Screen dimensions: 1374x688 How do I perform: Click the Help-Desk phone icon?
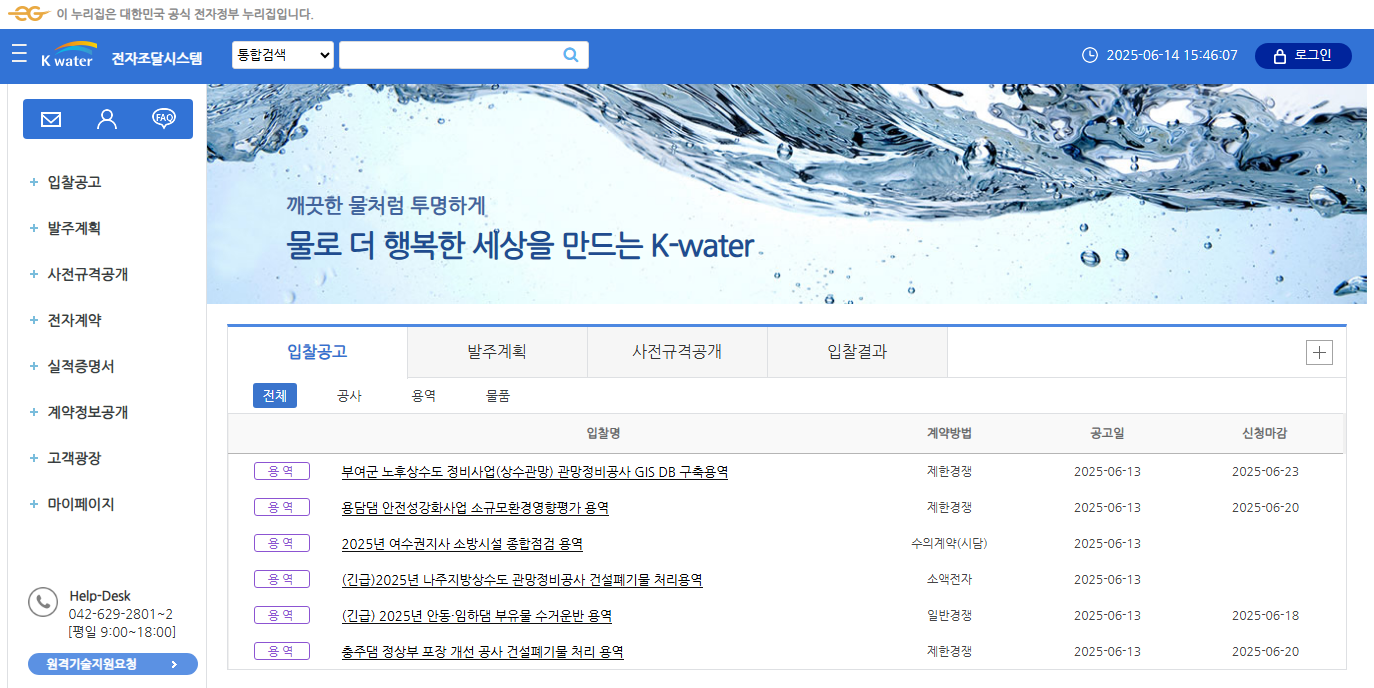tap(43, 602)
